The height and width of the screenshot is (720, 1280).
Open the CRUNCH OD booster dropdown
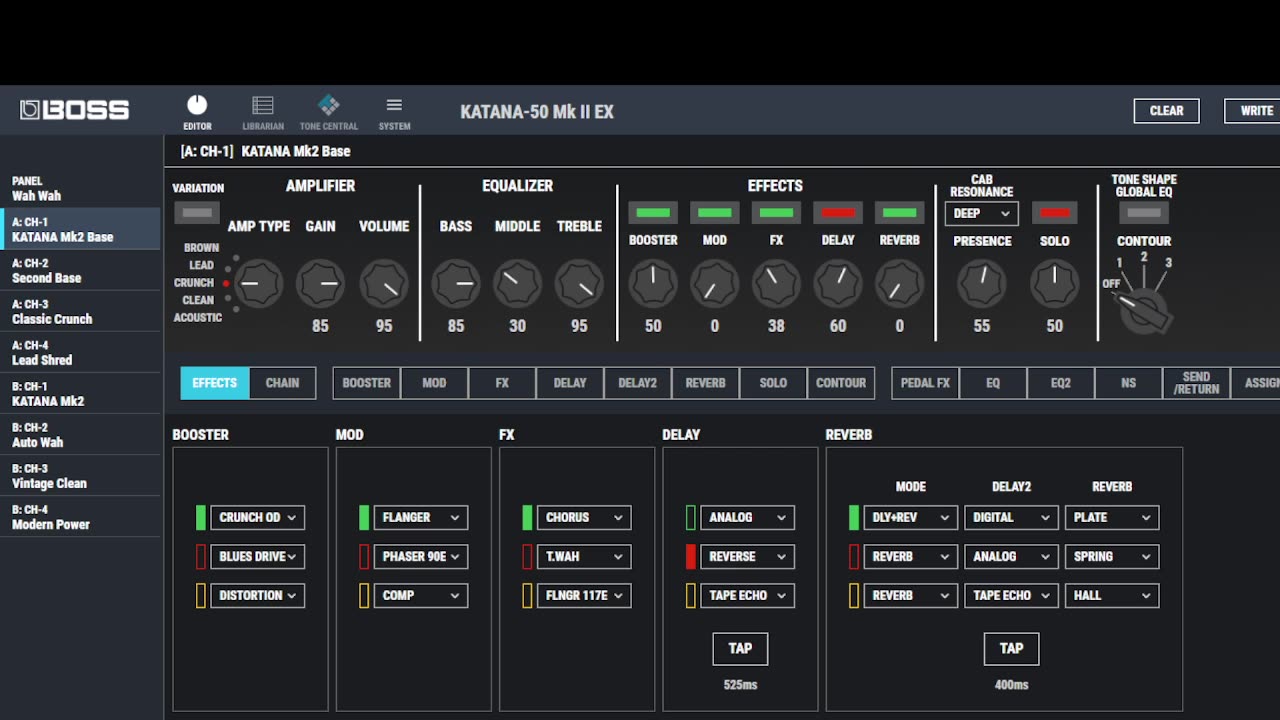click(258, 517)
